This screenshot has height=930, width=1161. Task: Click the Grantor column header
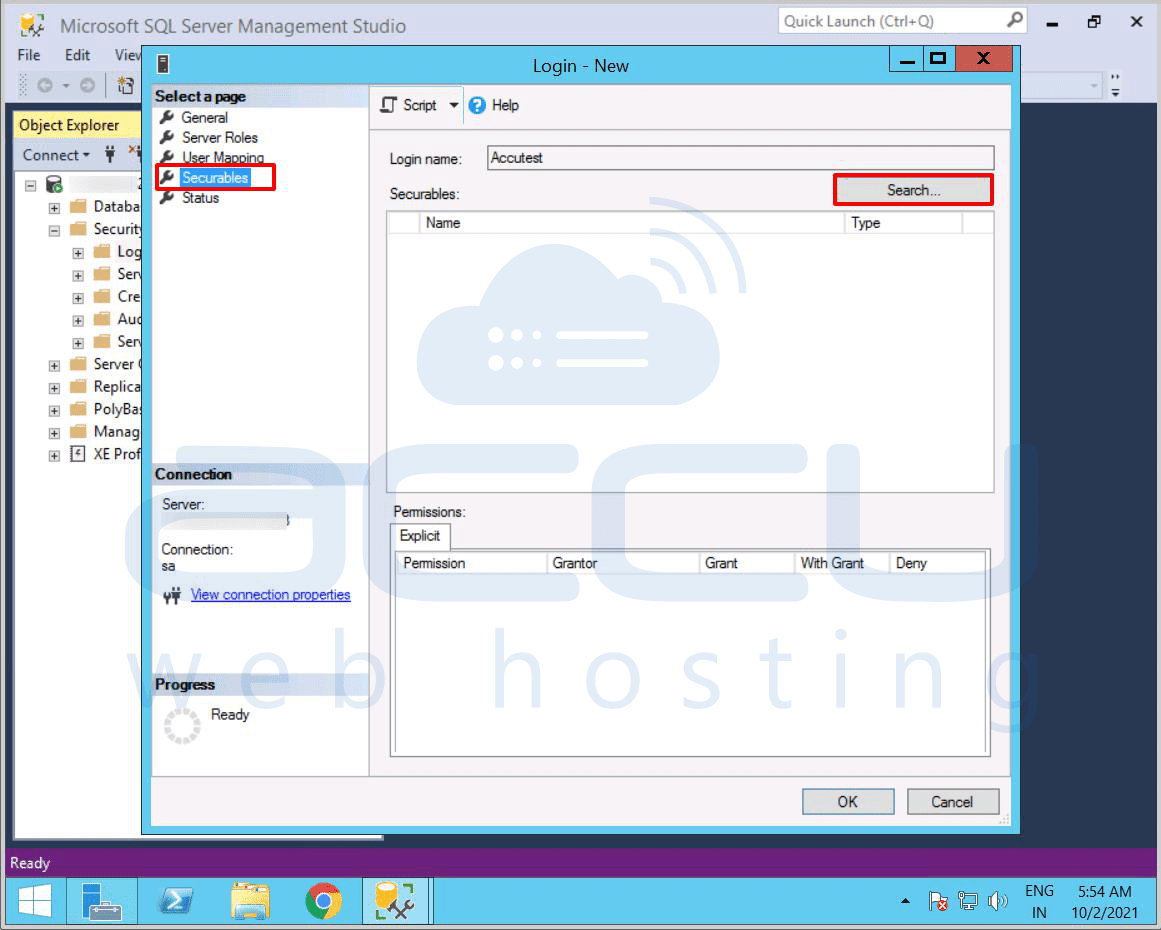click(x=623, y=563)
